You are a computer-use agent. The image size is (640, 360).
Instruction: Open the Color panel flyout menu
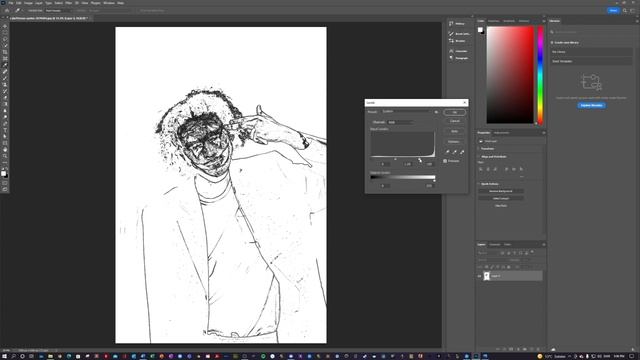coord(543,21)
